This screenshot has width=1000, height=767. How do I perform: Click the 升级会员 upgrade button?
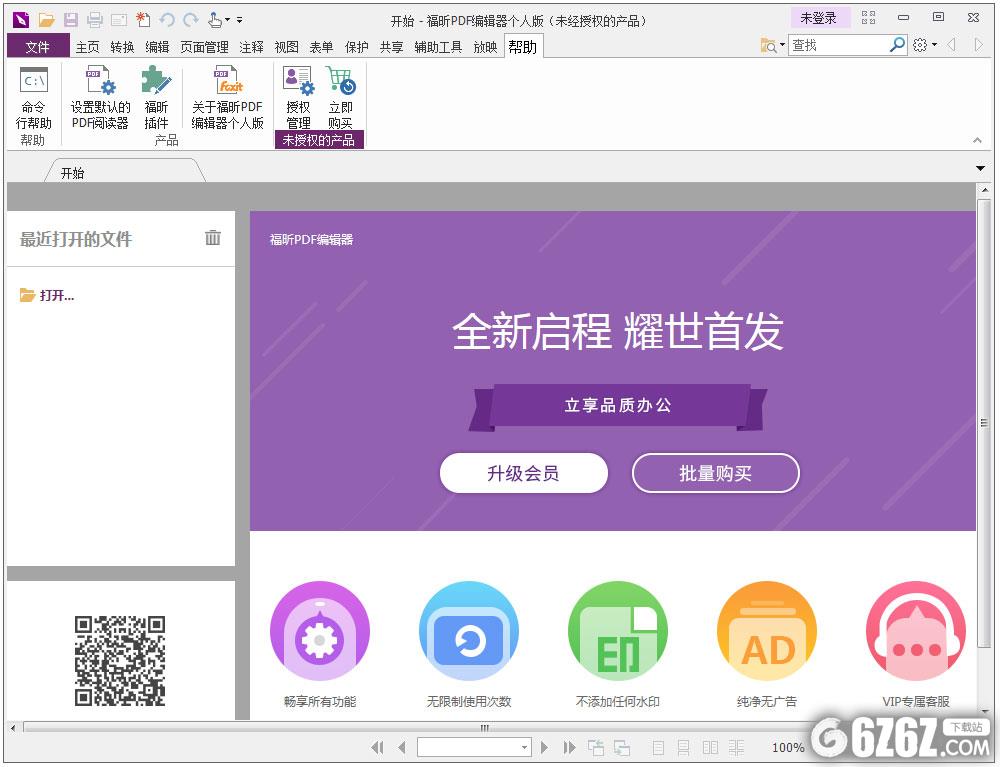[x=524, y=473]
